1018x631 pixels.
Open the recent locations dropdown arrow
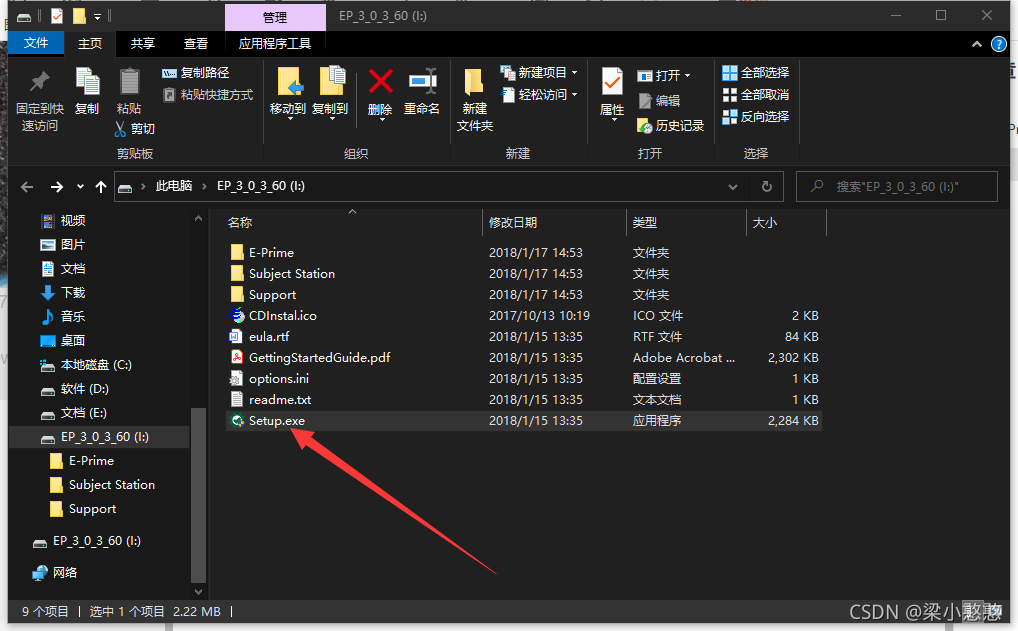pos(80,187)
